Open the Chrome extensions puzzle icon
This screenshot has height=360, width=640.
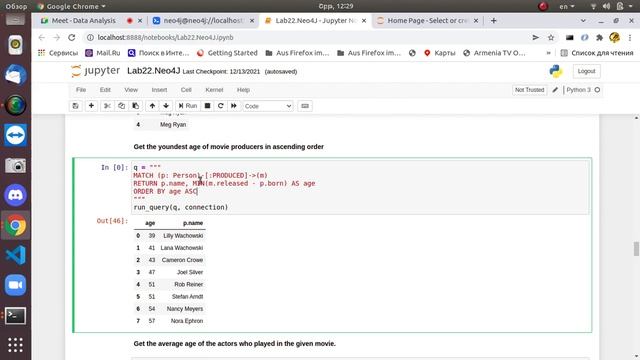[x=599, y=38]
